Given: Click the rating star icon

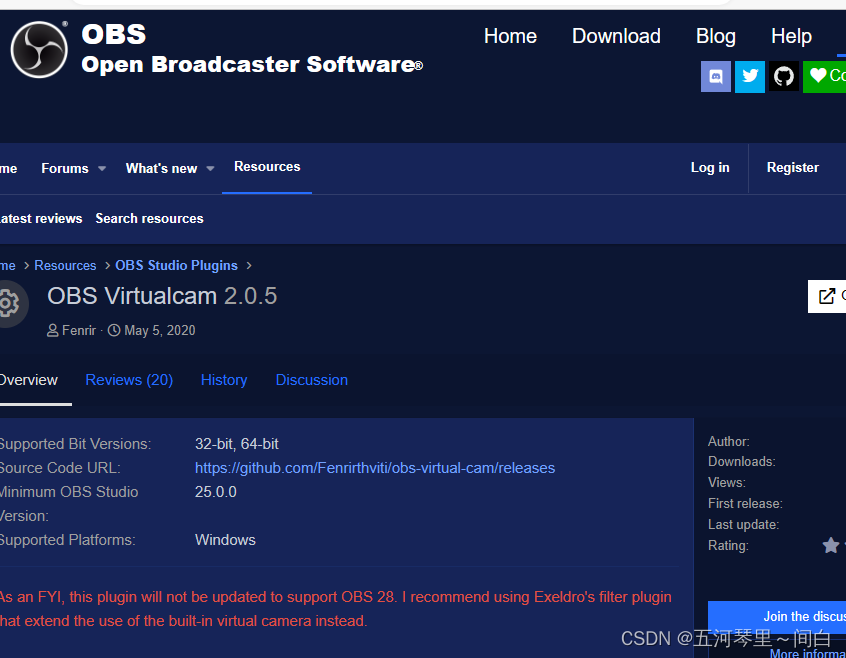Looking at the screenshot, I should click(830, 545).
